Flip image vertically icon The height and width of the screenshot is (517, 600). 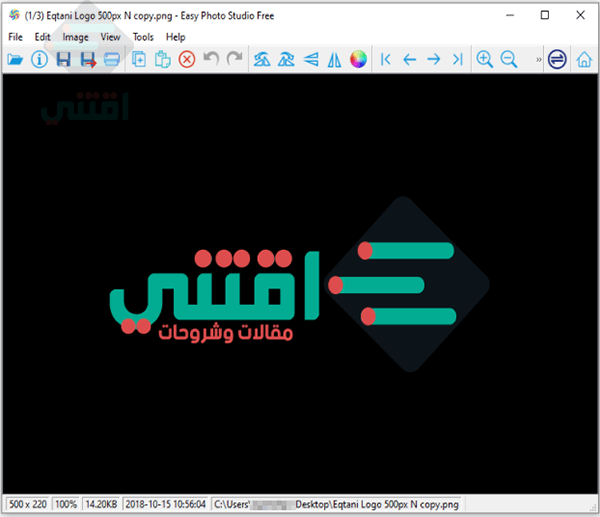[311, 59]
